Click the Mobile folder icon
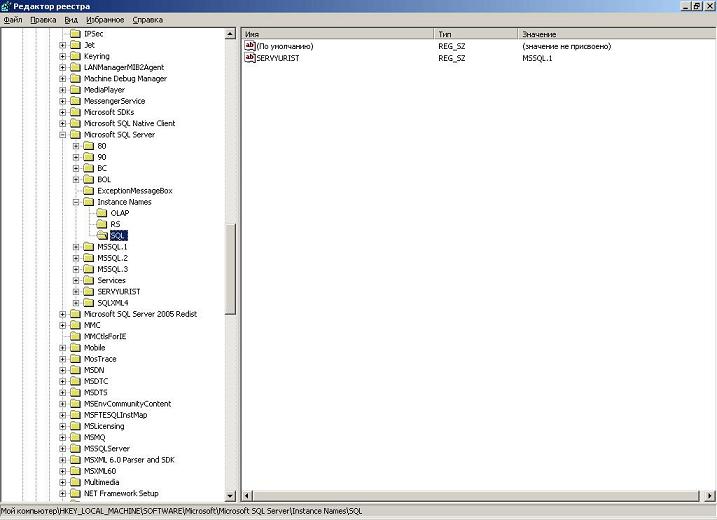Viewport: 717px width, 520px height. tap(75, 348)
